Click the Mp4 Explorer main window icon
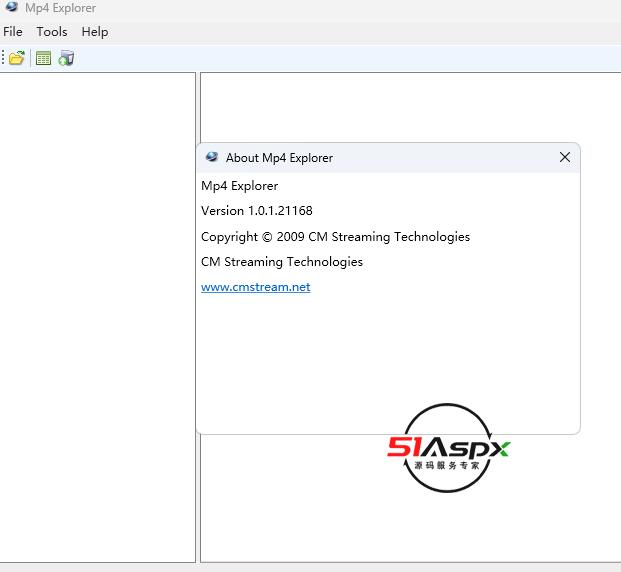This screenshot has height=572, width=621. [x=11, y=6]
